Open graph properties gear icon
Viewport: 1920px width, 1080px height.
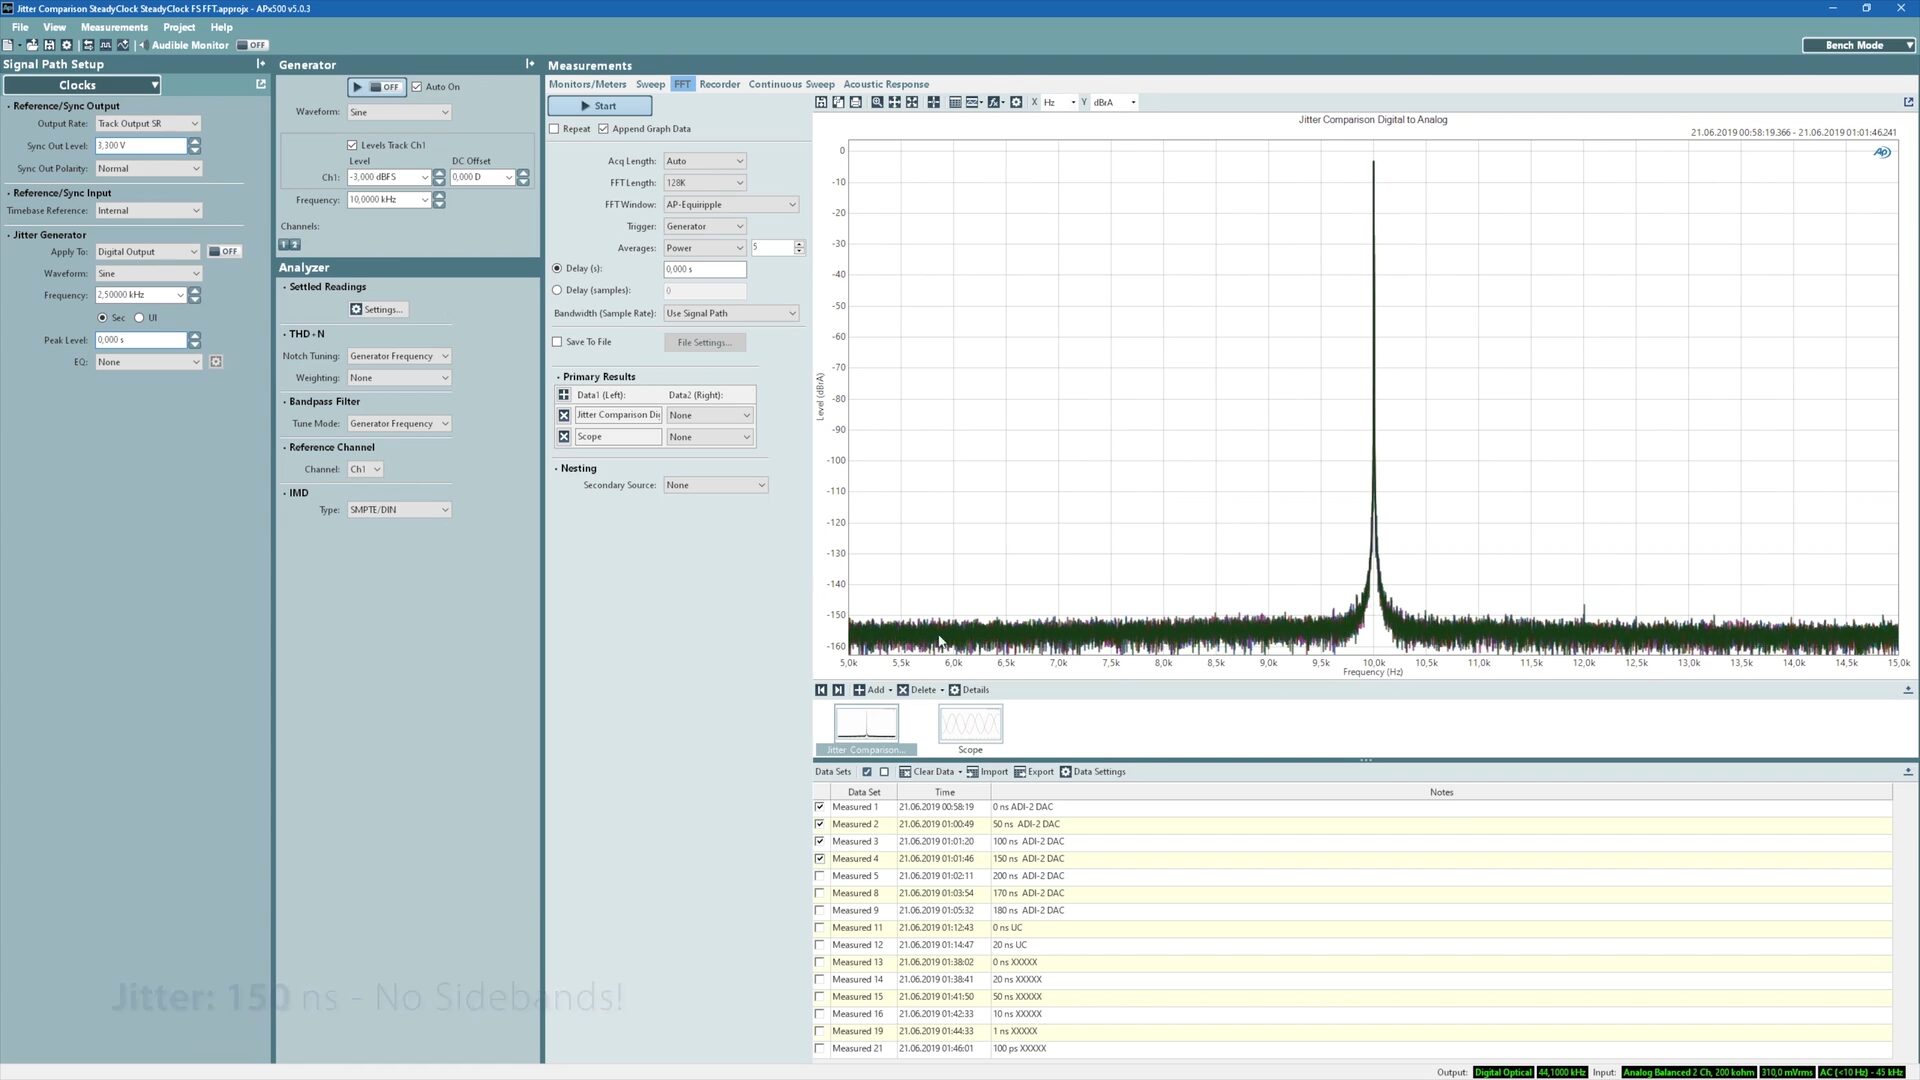click(x=1016, y=102)
